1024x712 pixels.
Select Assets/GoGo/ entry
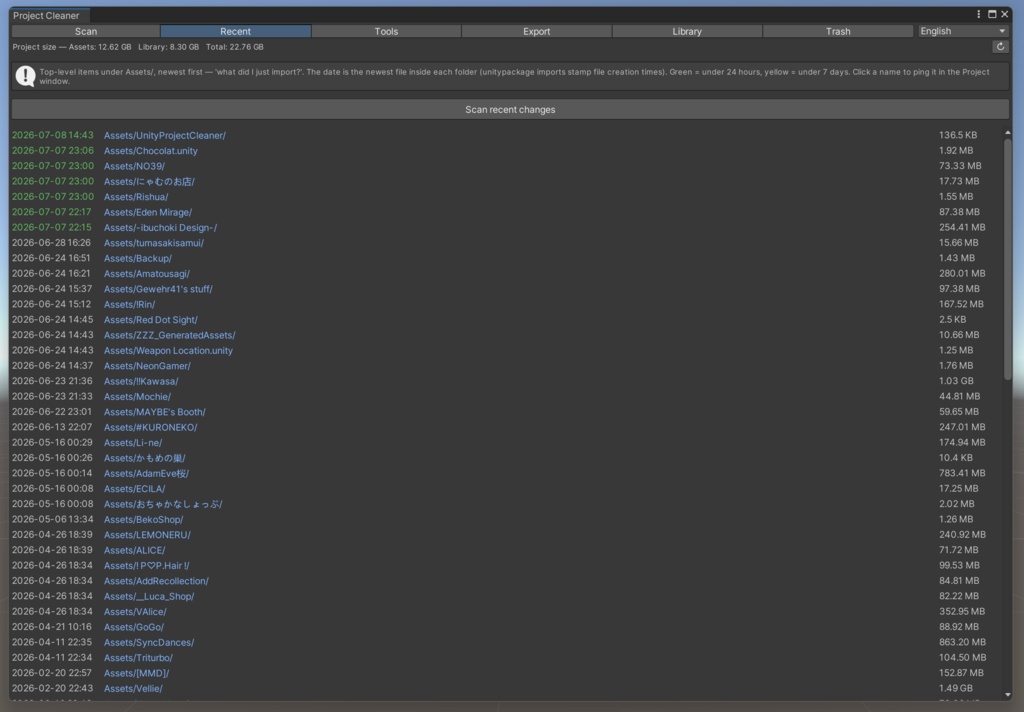[x=133, y=627]
